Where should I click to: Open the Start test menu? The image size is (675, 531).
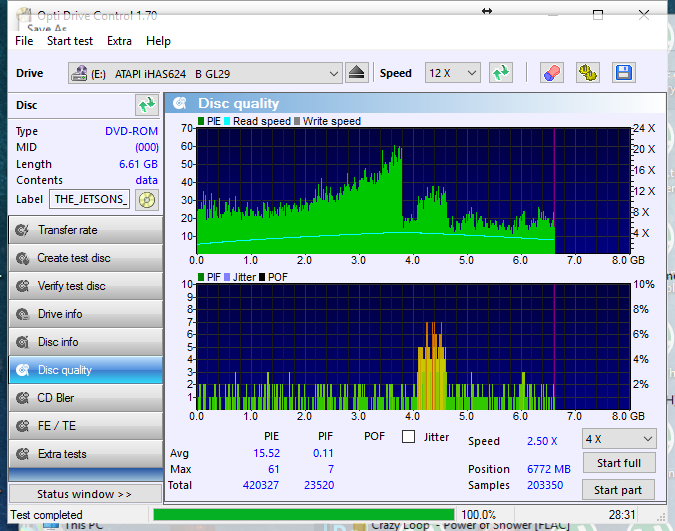69,41
